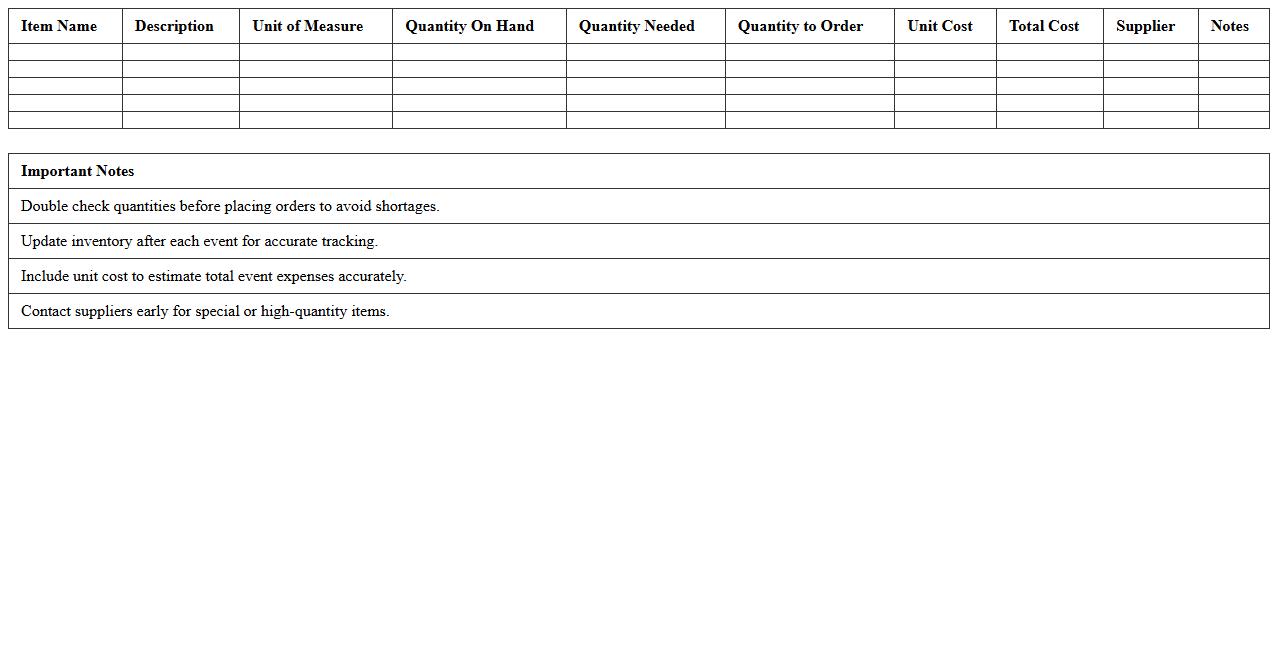Click the Supplier column header
This screenshot has height=650, width=1278.
click(1145, 26)
